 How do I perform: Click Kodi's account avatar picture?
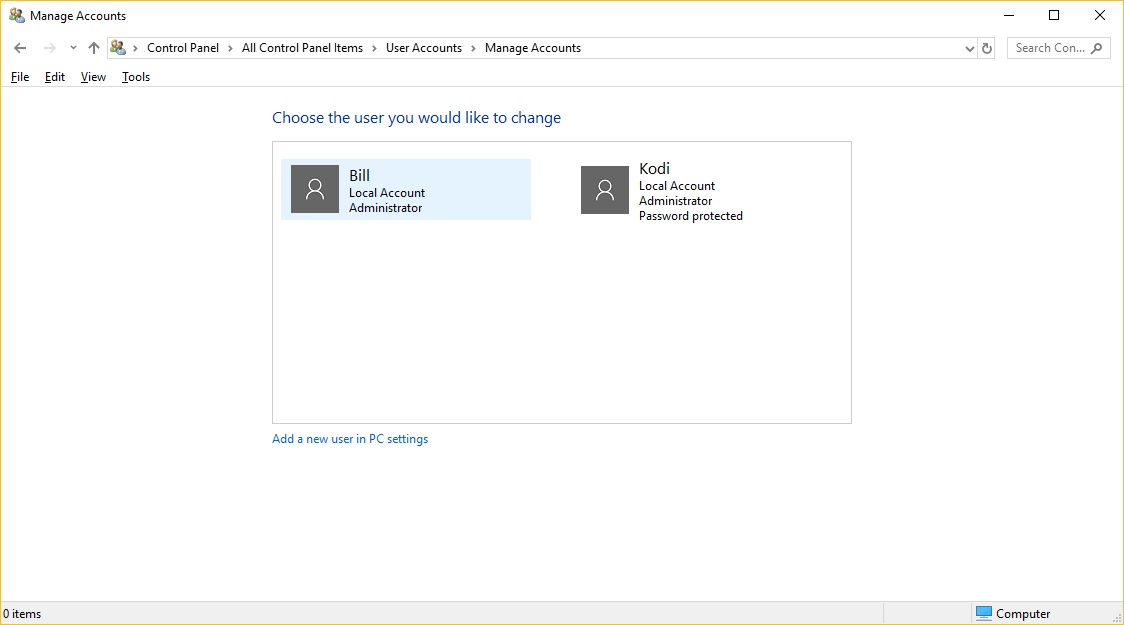(605, 190)
